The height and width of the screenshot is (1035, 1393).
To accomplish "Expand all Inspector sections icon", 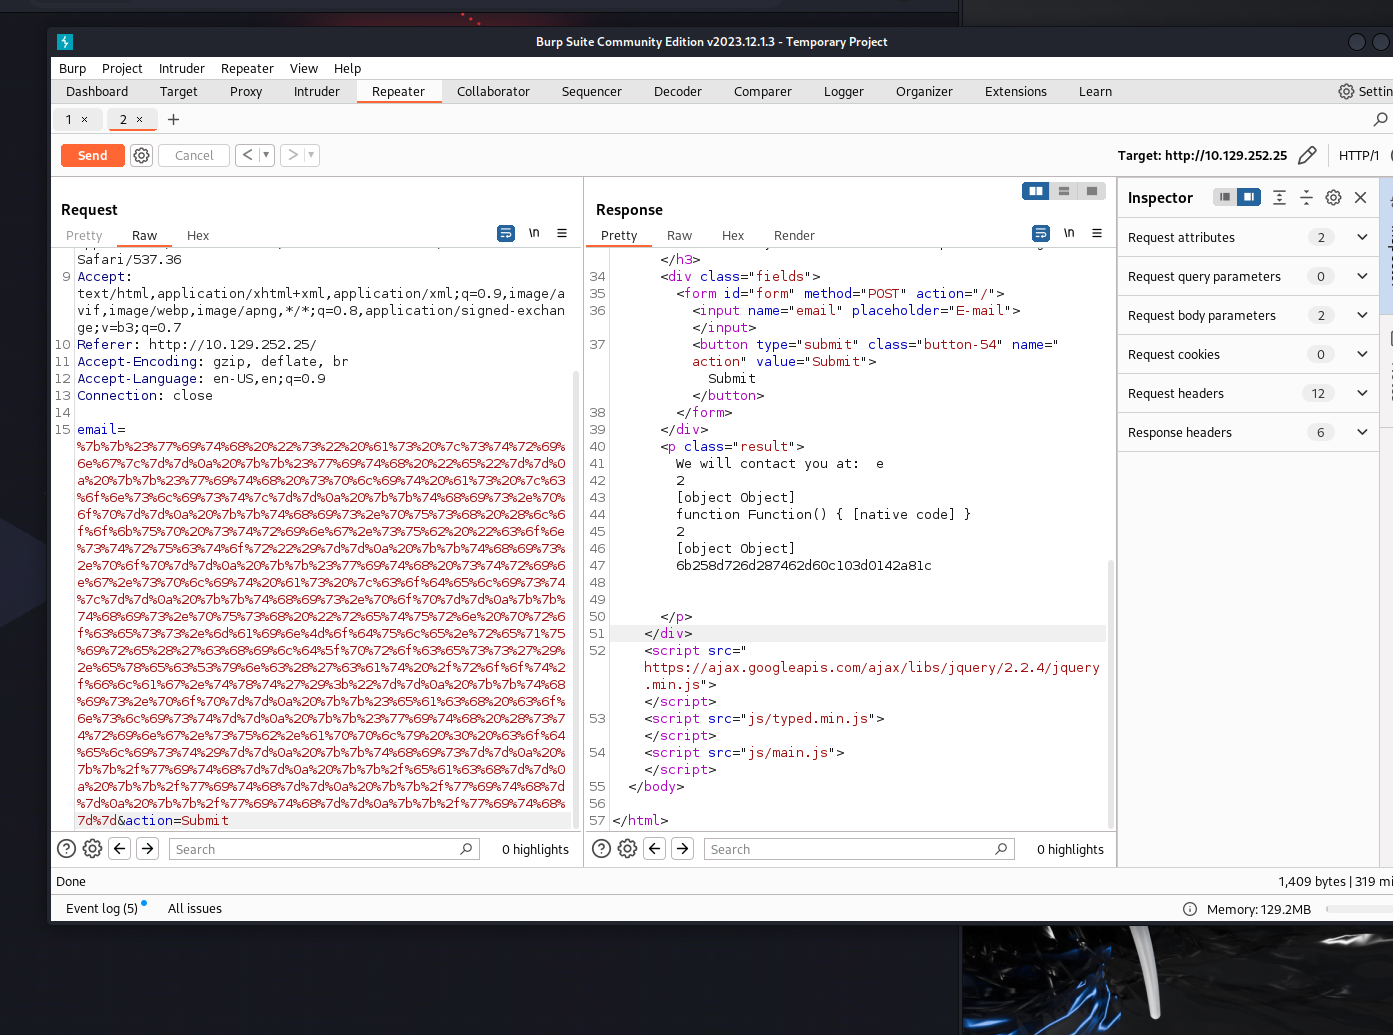I will click(x=1279, y=197).
